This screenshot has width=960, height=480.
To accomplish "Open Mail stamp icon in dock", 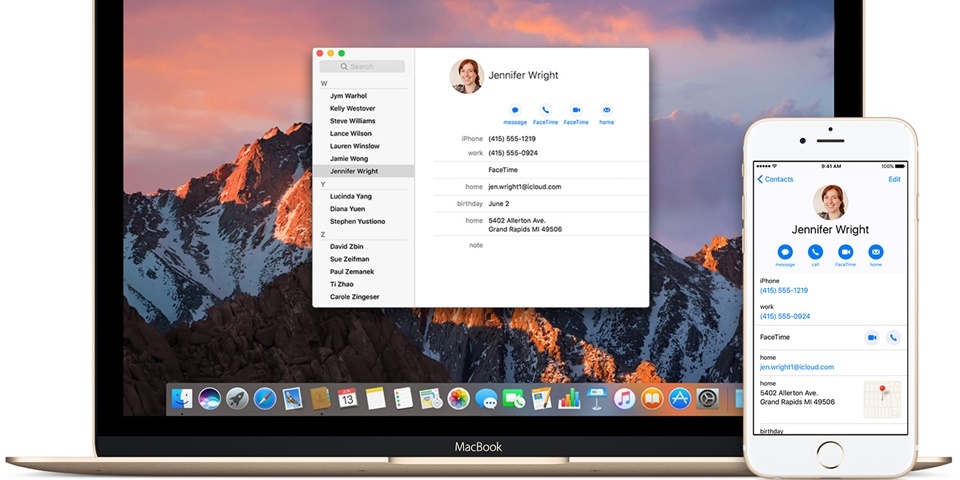I will point(293,399).
